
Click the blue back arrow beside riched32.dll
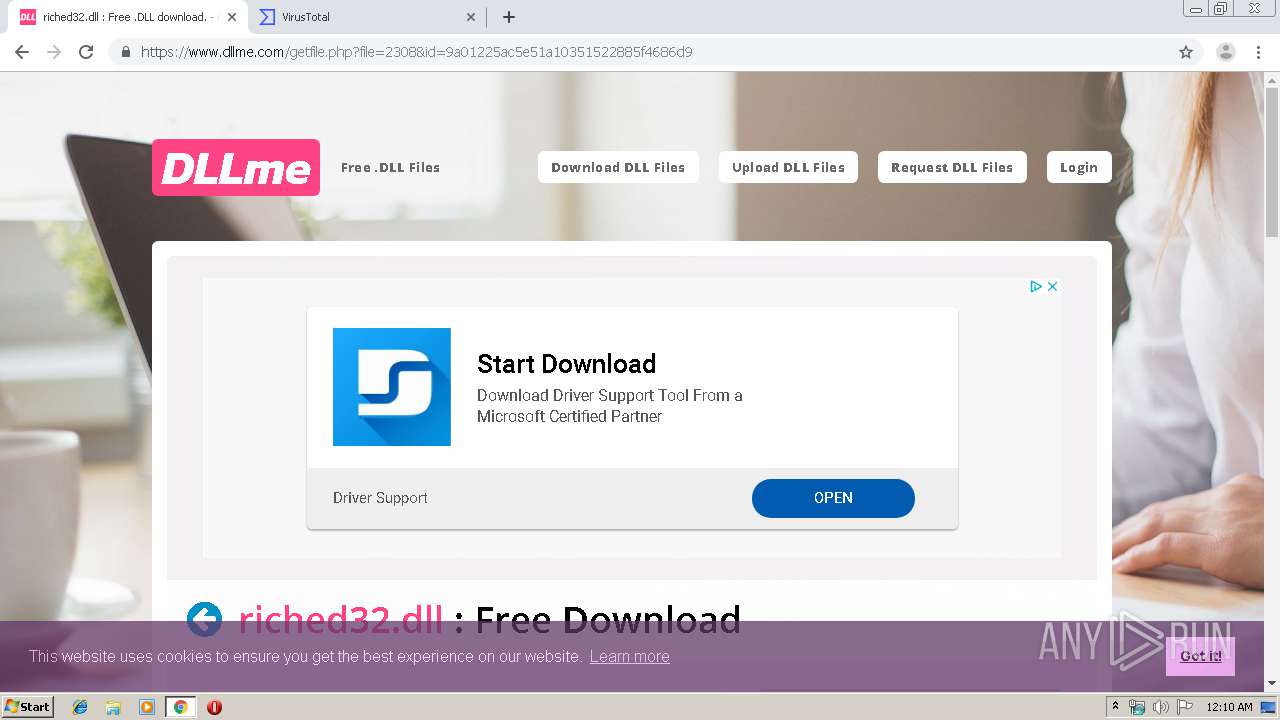point(205,620)
